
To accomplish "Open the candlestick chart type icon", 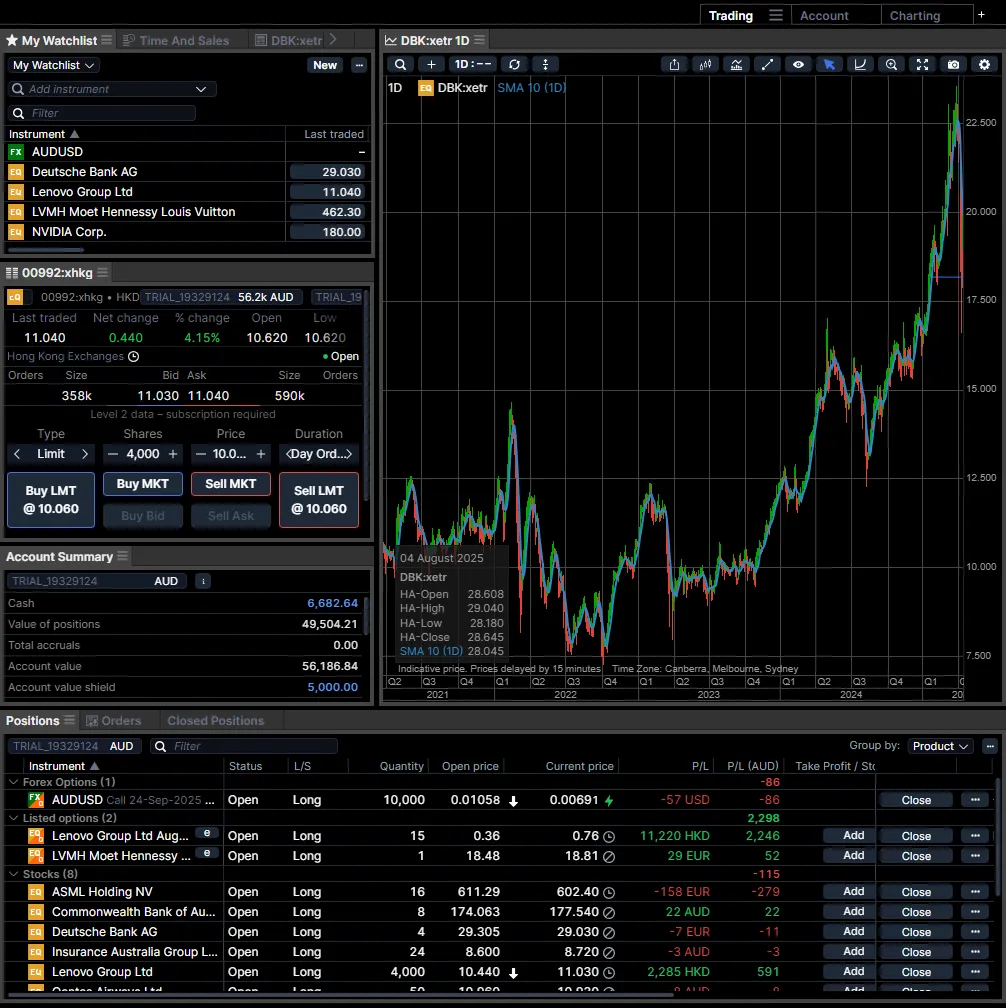I will (x=705, y=64).
